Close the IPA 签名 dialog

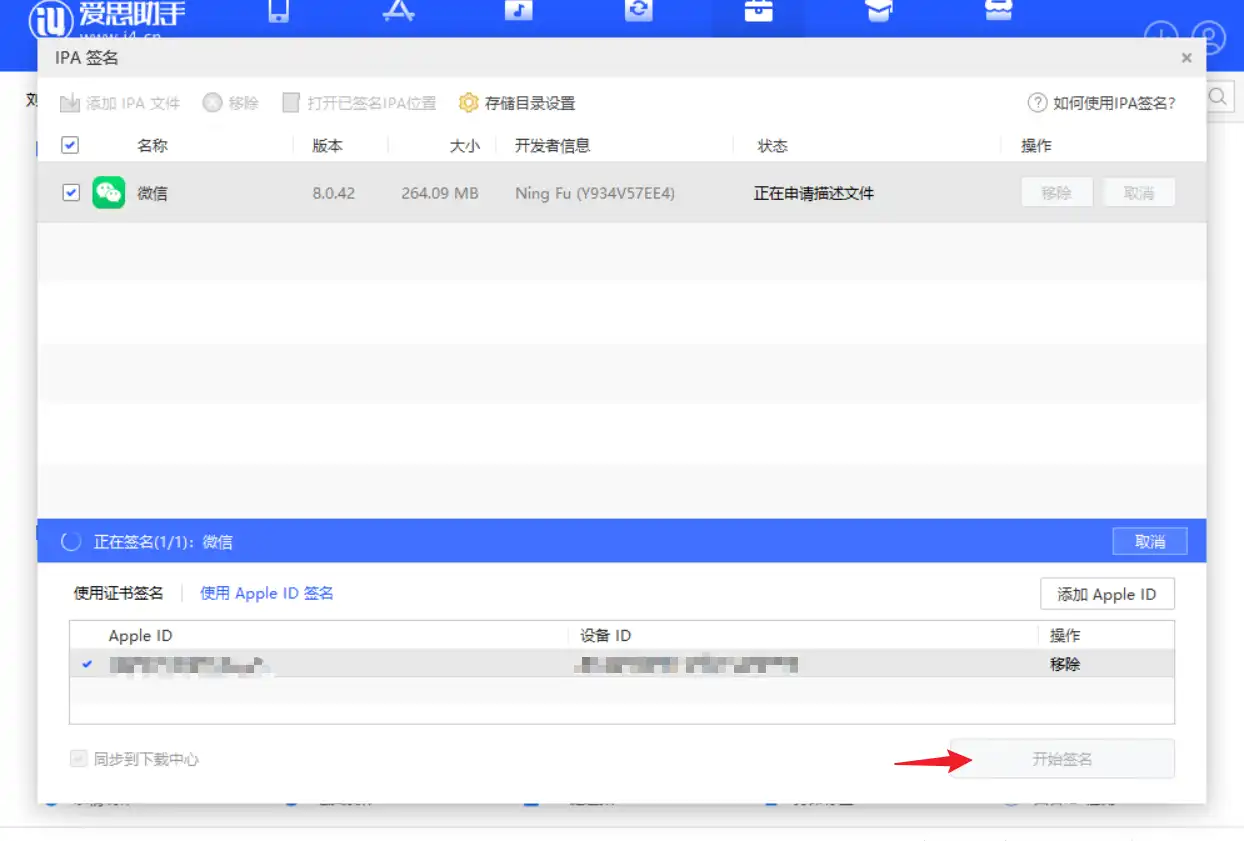click(x=1186, y=58)
